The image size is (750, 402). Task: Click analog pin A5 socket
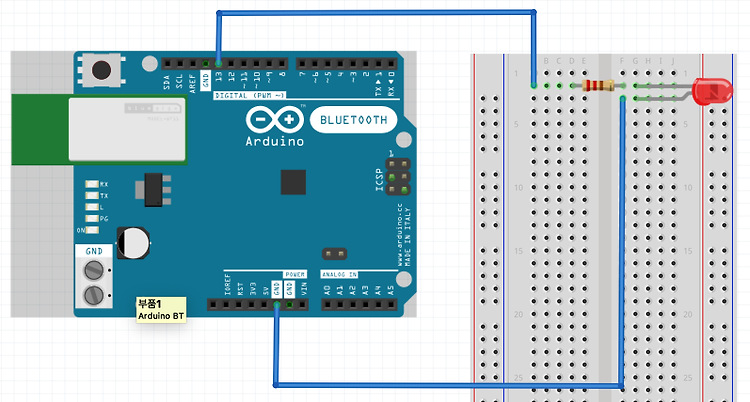click(391, 304)
